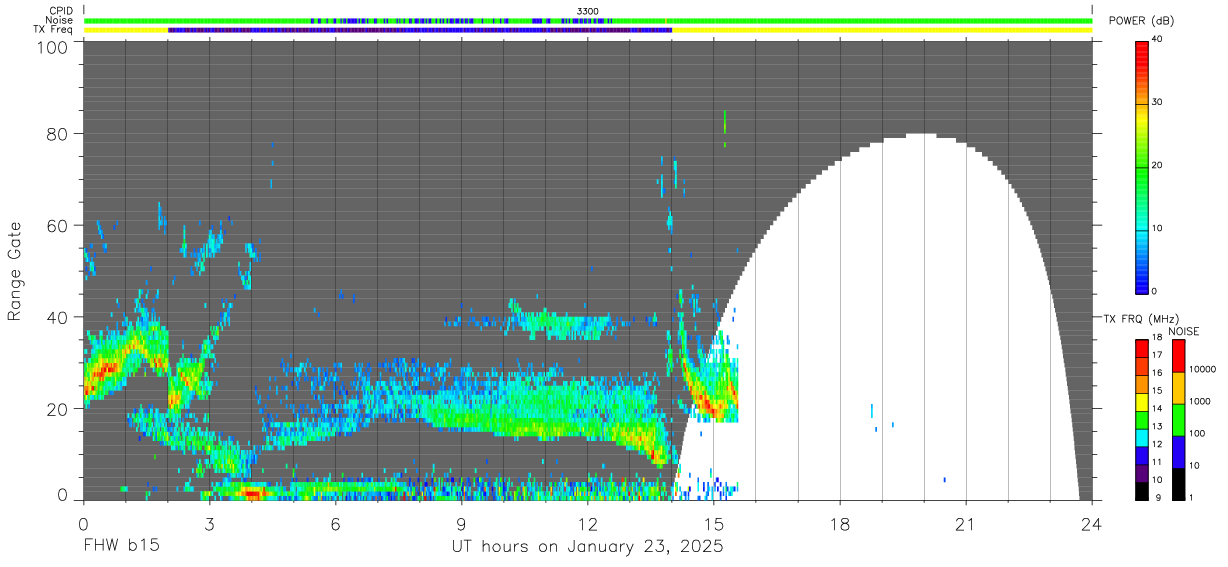The image size is (1228, 567).
Task: Click the 100 range gate axis label
Action: click(x=55, y=46)
